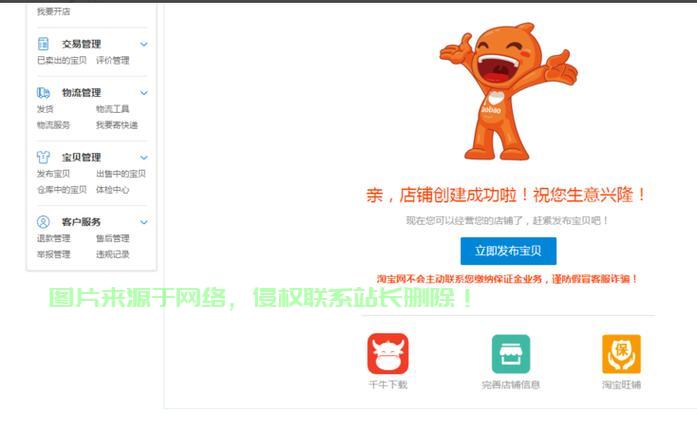The width and height of the screenshot is (697, 431).
Task: Click the 宝贝管理 shirt icon
Action: (43, 157)
